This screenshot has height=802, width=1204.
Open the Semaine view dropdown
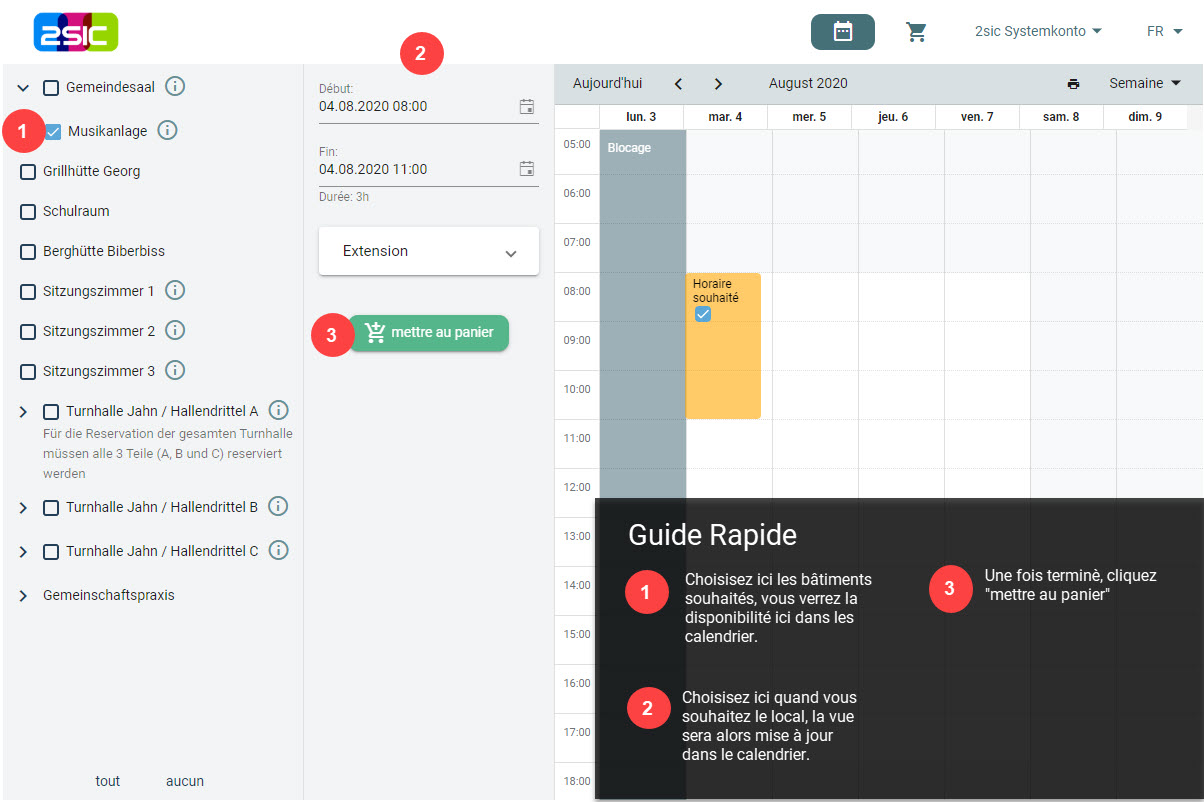point(1144,84)
